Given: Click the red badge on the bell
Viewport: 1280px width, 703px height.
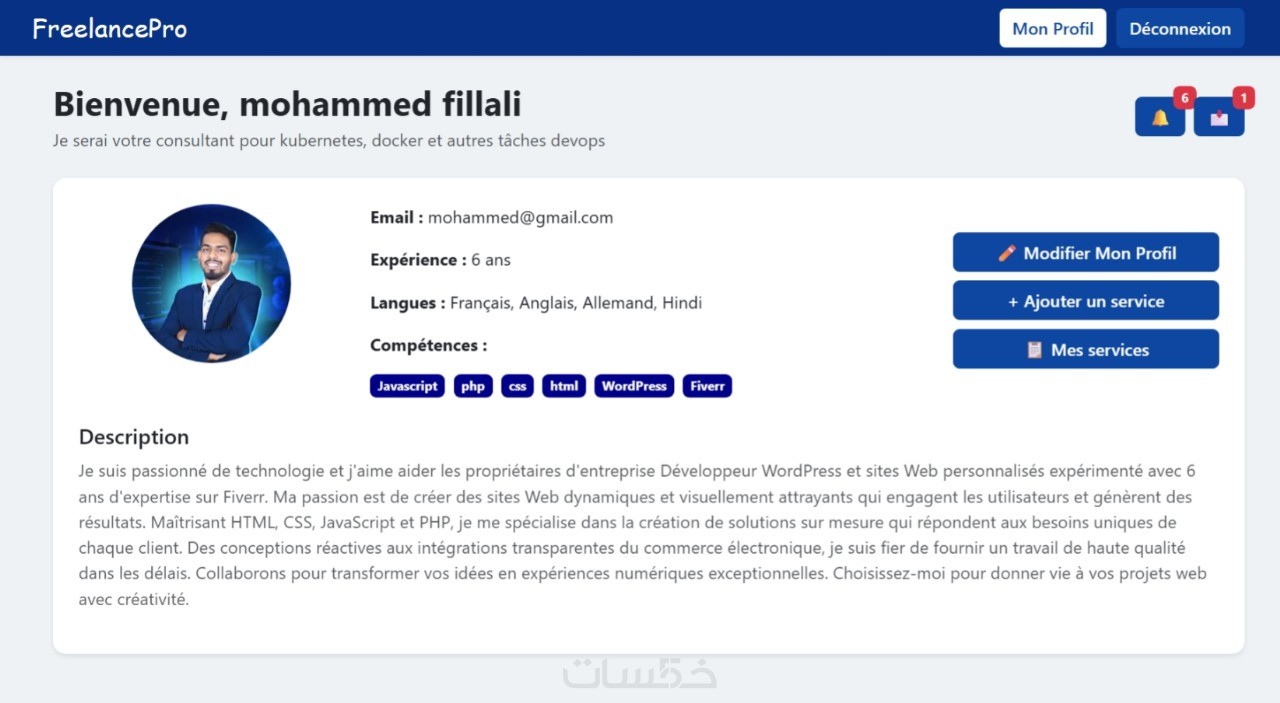Looking at the screenshot, I should coord(1184,98).
